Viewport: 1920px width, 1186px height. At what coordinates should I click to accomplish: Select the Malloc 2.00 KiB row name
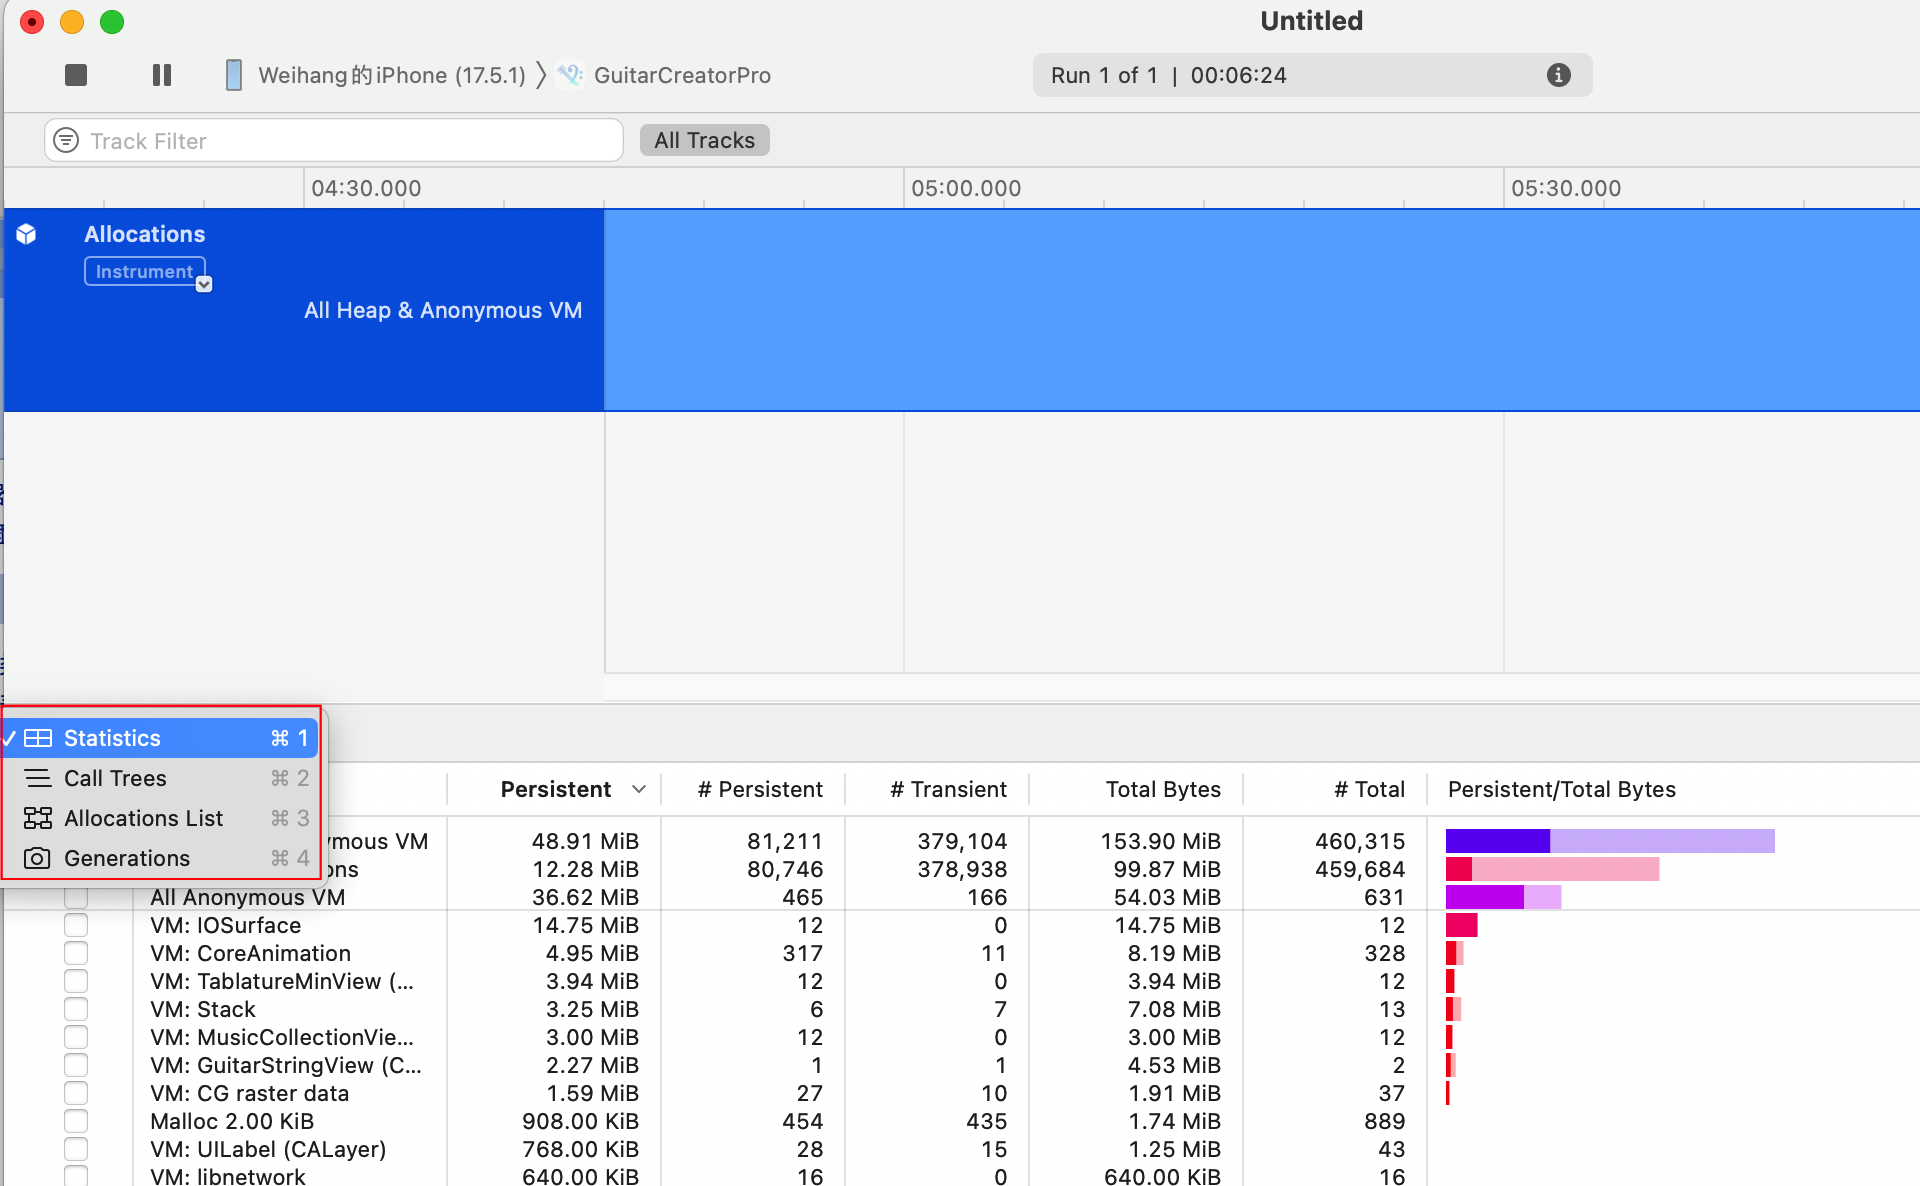pos(232,1121)
